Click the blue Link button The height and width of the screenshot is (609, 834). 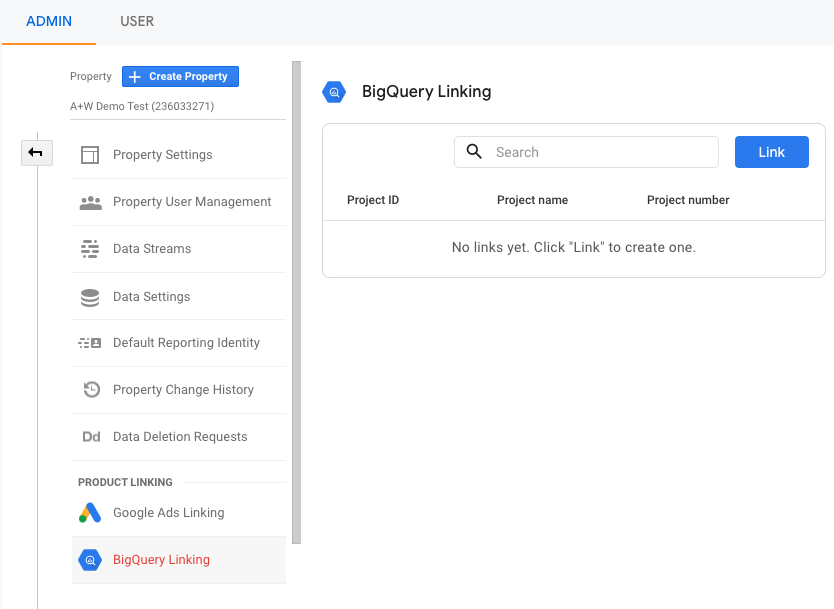[772, 152]
